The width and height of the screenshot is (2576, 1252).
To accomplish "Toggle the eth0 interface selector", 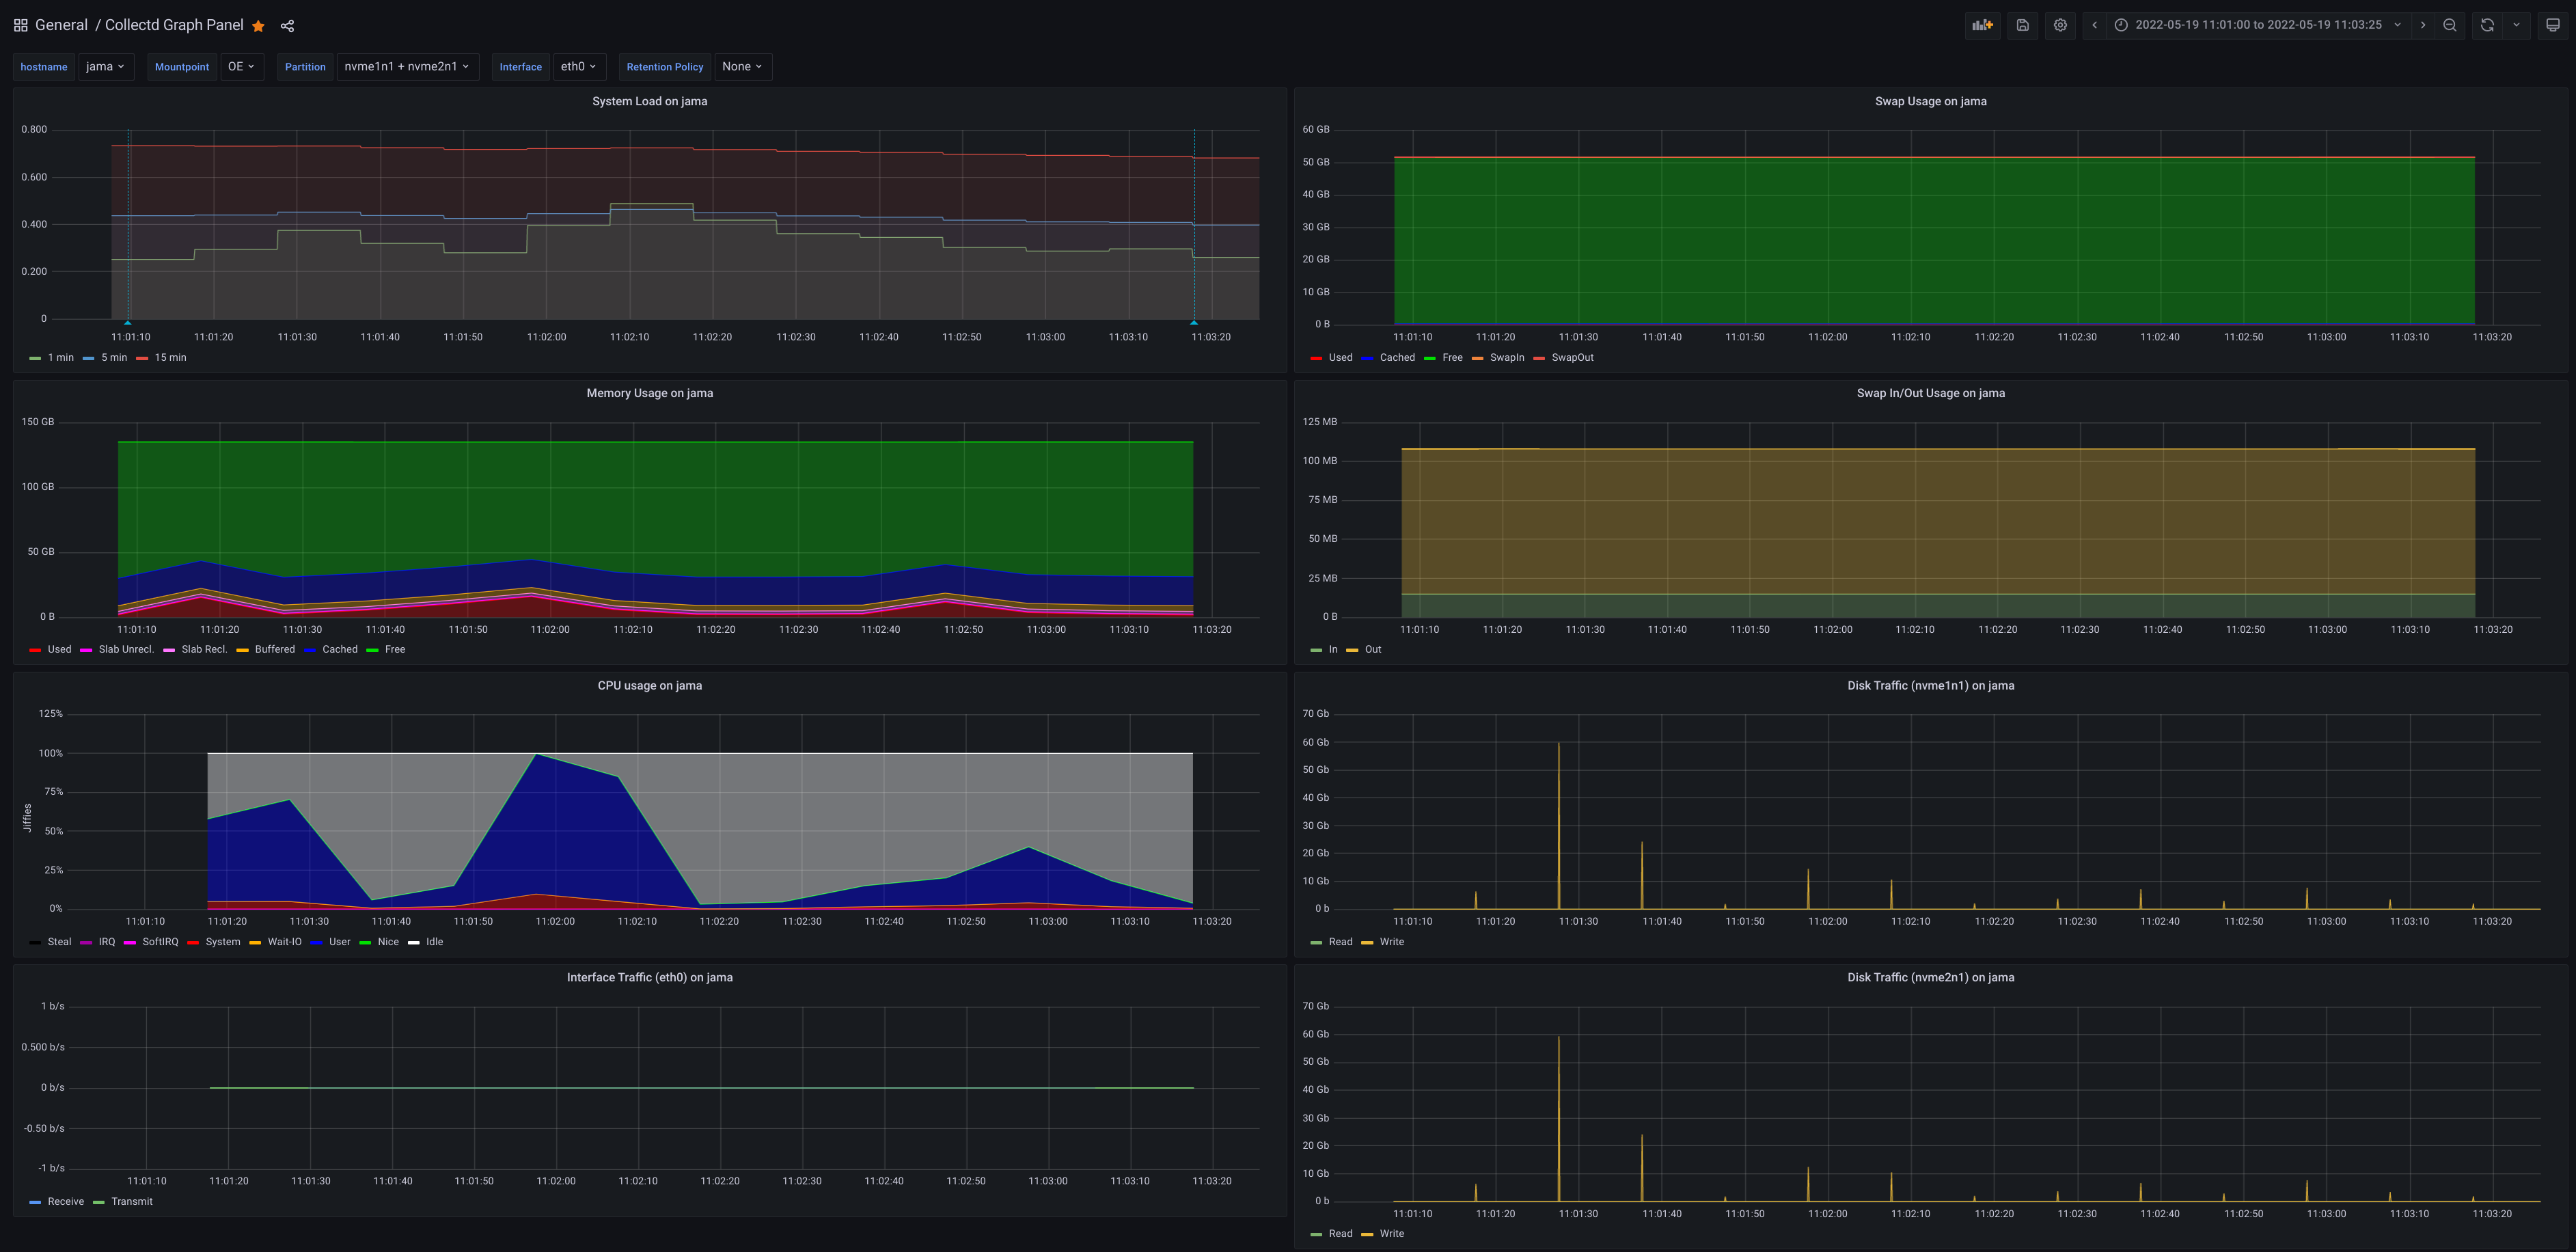I will pyautogui.click(x=577, y=68).
